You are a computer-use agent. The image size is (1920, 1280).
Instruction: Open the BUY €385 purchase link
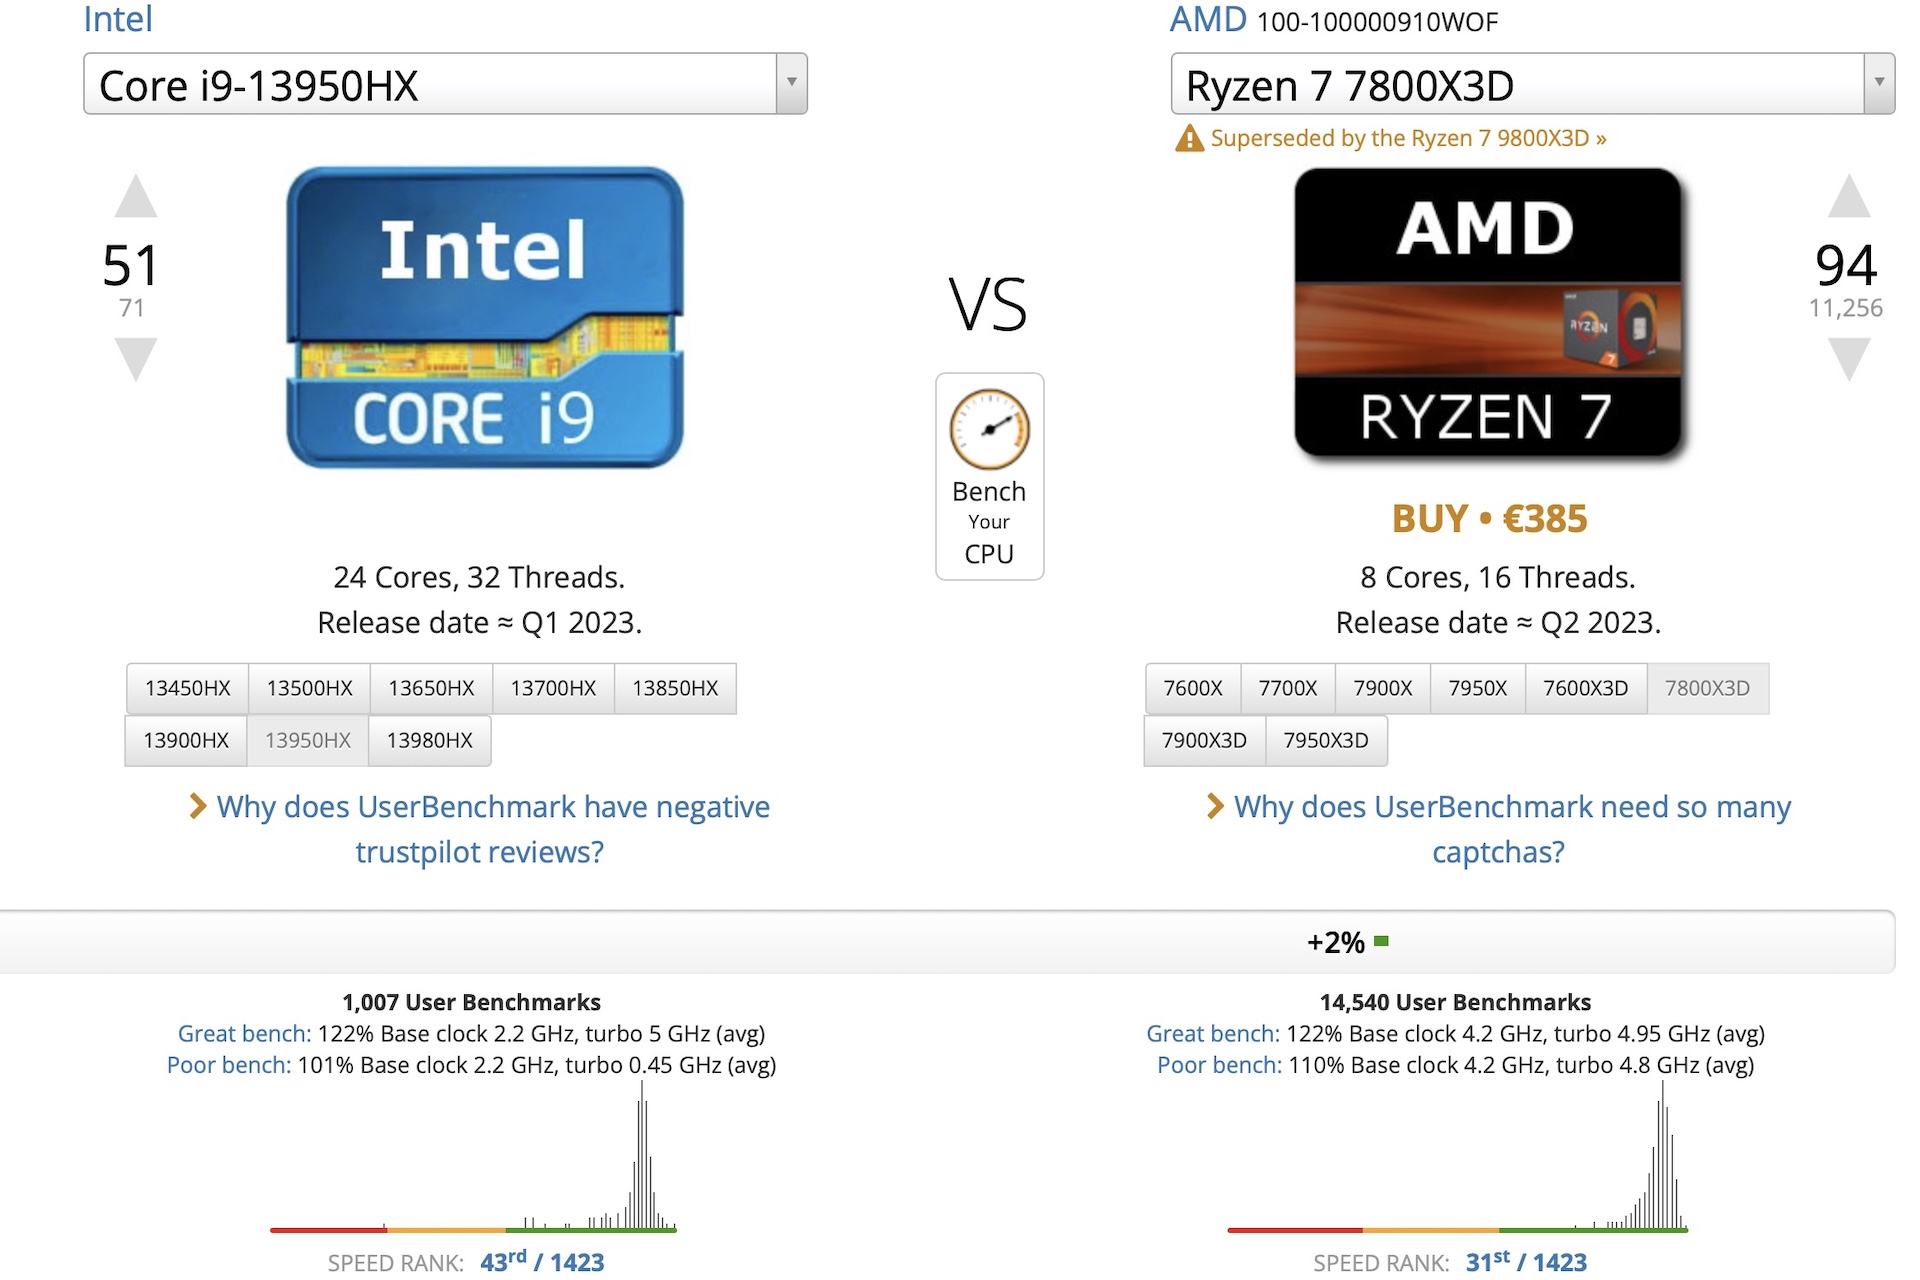[x=1489, y=518]
